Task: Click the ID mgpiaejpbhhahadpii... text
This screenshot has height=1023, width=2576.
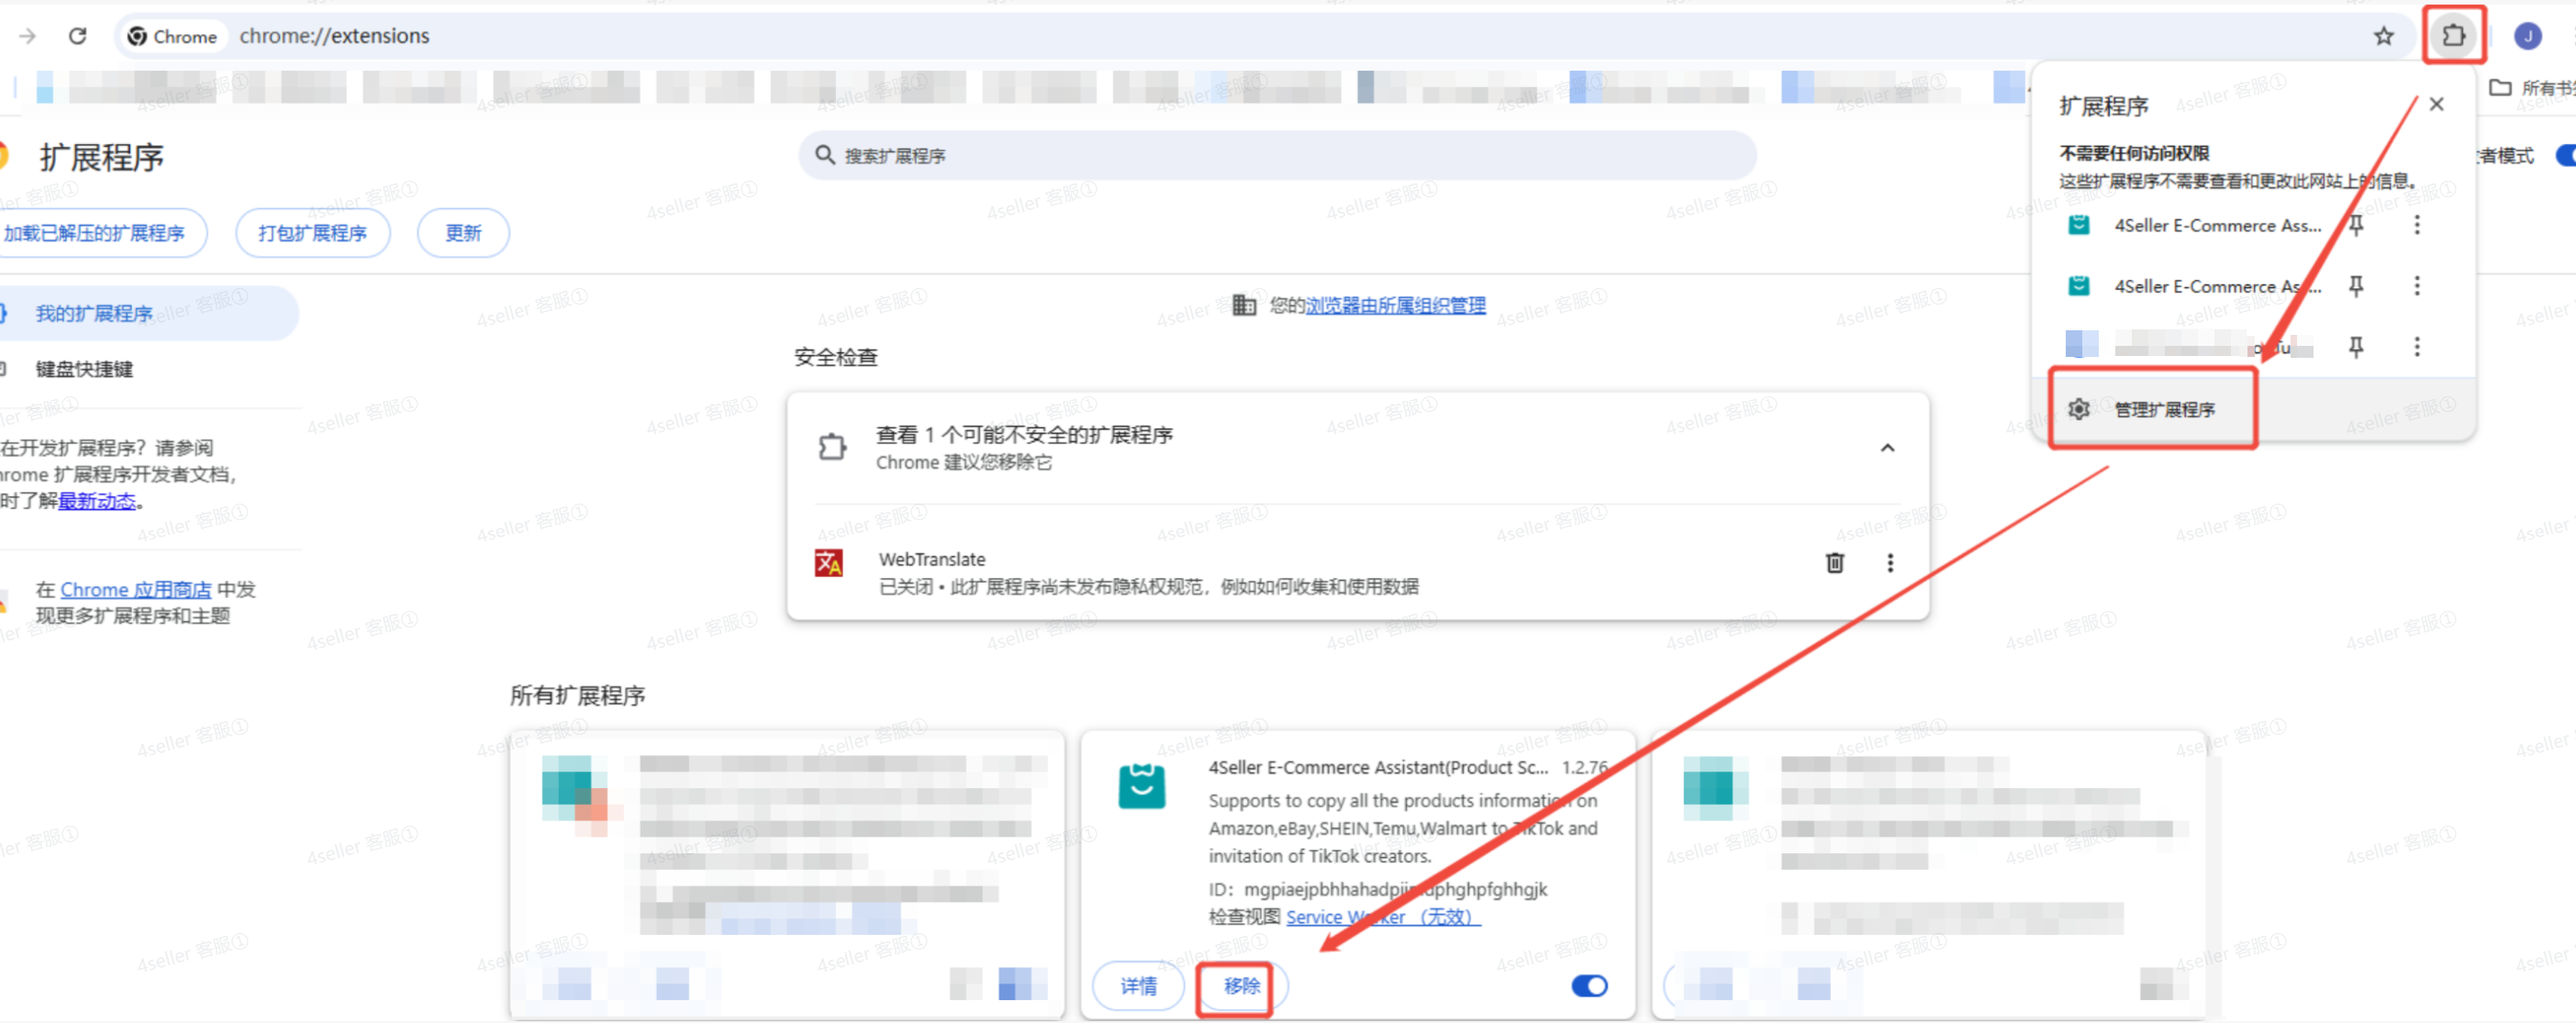Action: 1378,889
